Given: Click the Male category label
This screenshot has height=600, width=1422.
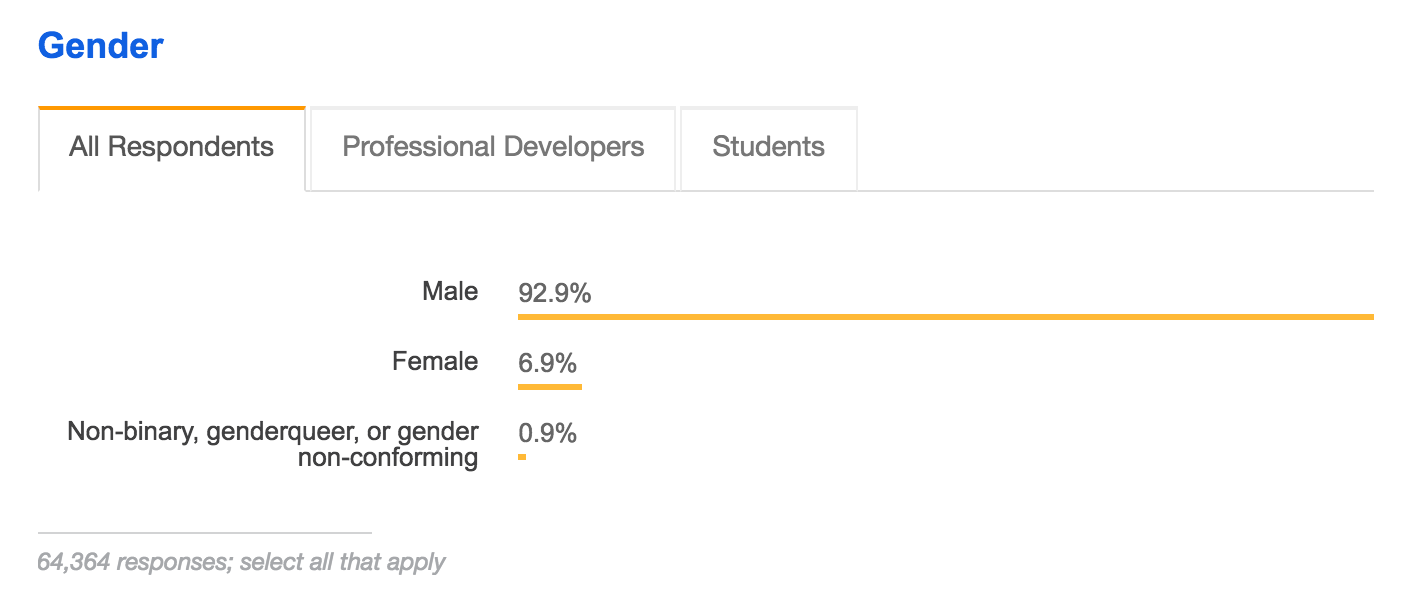Looking at the screenshot, I should (x=450, y=291).
